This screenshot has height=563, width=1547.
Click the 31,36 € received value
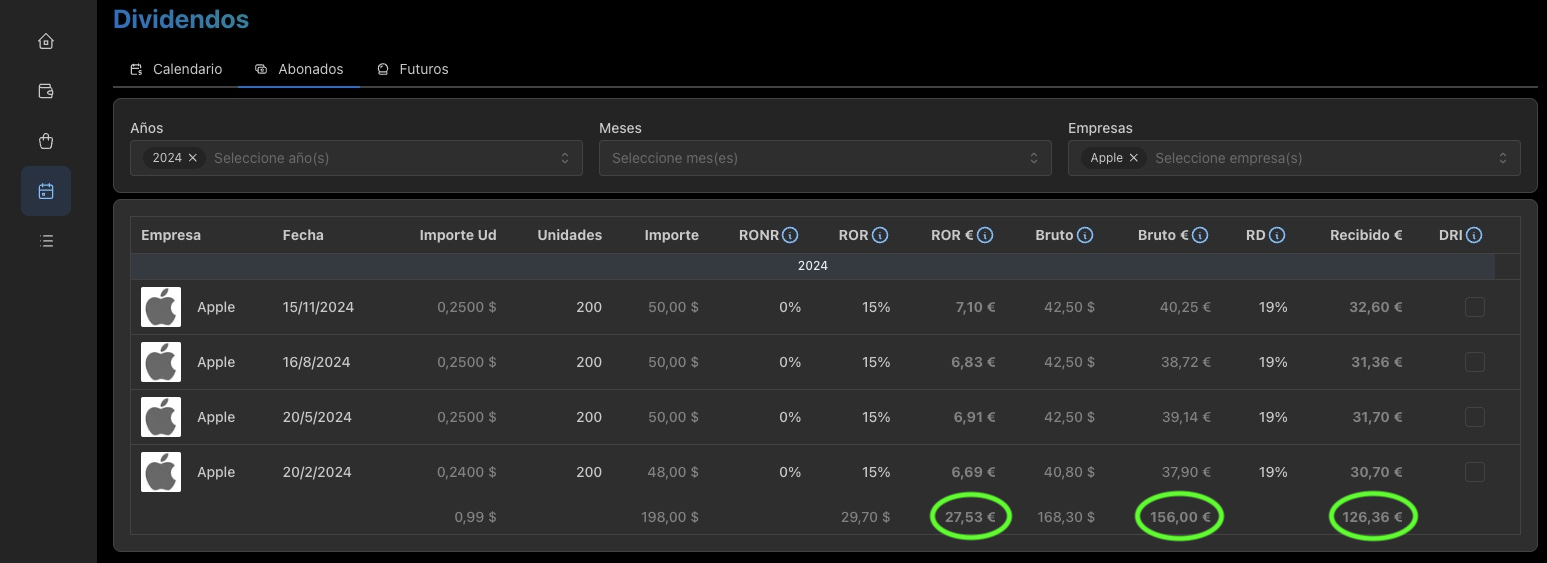click(x=1377, y=362)
